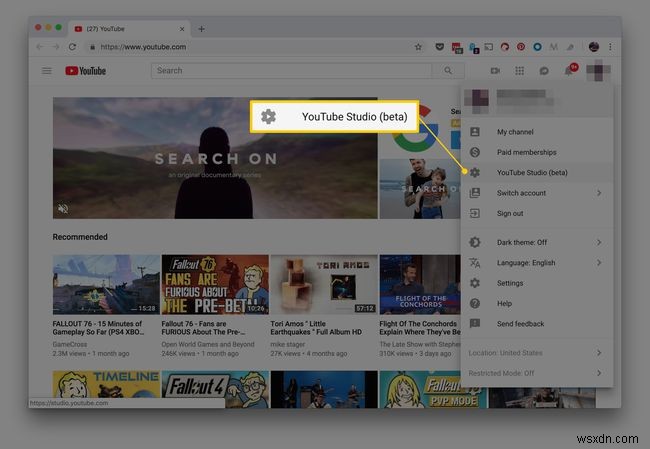
Task: Open 'FALLOUT 76 - 15 Minutes' title
Action: click(99, 328)
